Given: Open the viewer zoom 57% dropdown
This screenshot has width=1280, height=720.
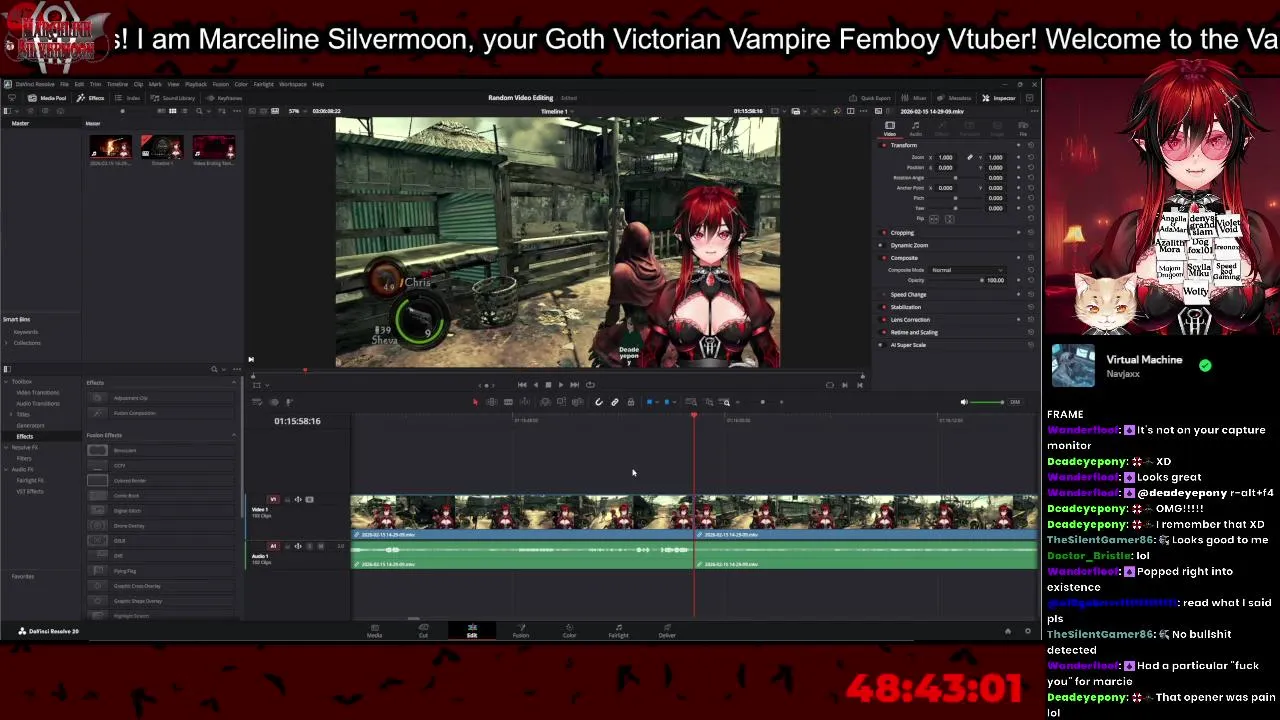Looking at the screenshot, I should click(297, 111).
